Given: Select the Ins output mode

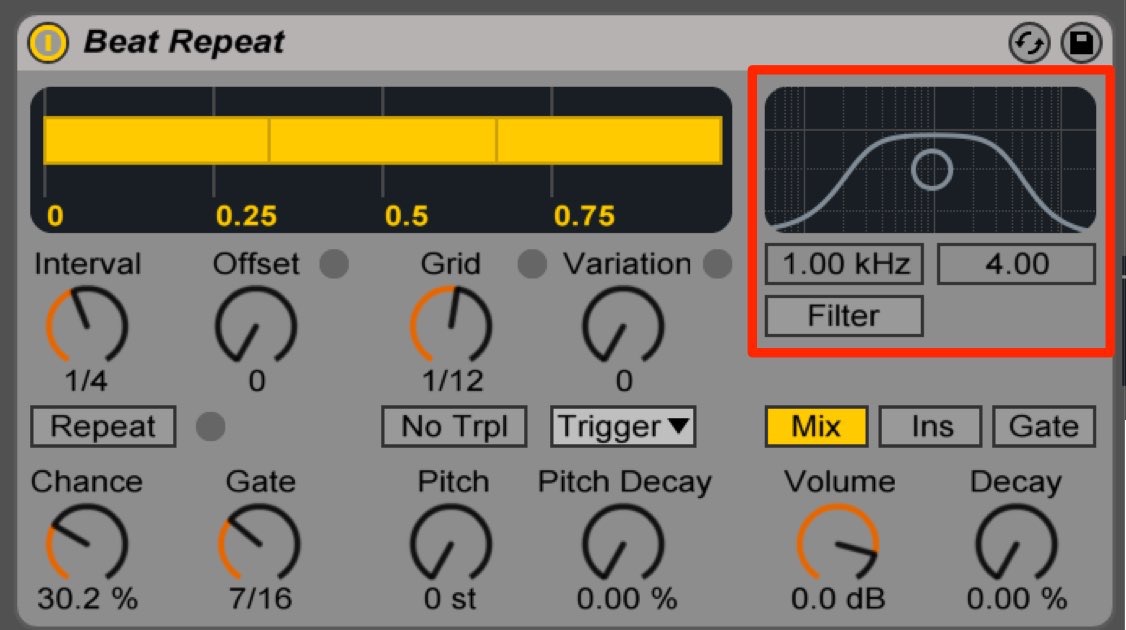Looking at the screenshot, I should tap(931, 427).
